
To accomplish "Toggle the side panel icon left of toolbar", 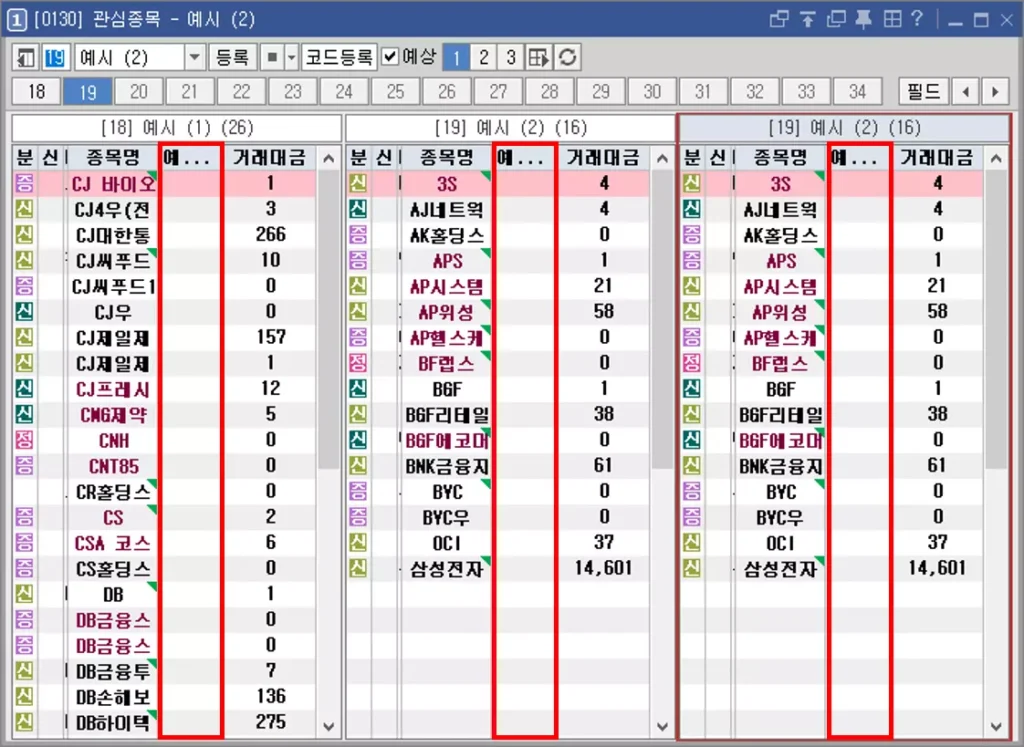I will point(25,57).
